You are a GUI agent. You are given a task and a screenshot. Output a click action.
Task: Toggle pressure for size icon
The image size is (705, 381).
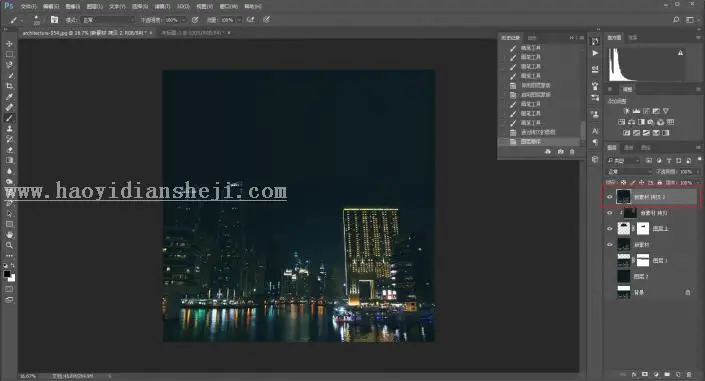coord(267,20)
